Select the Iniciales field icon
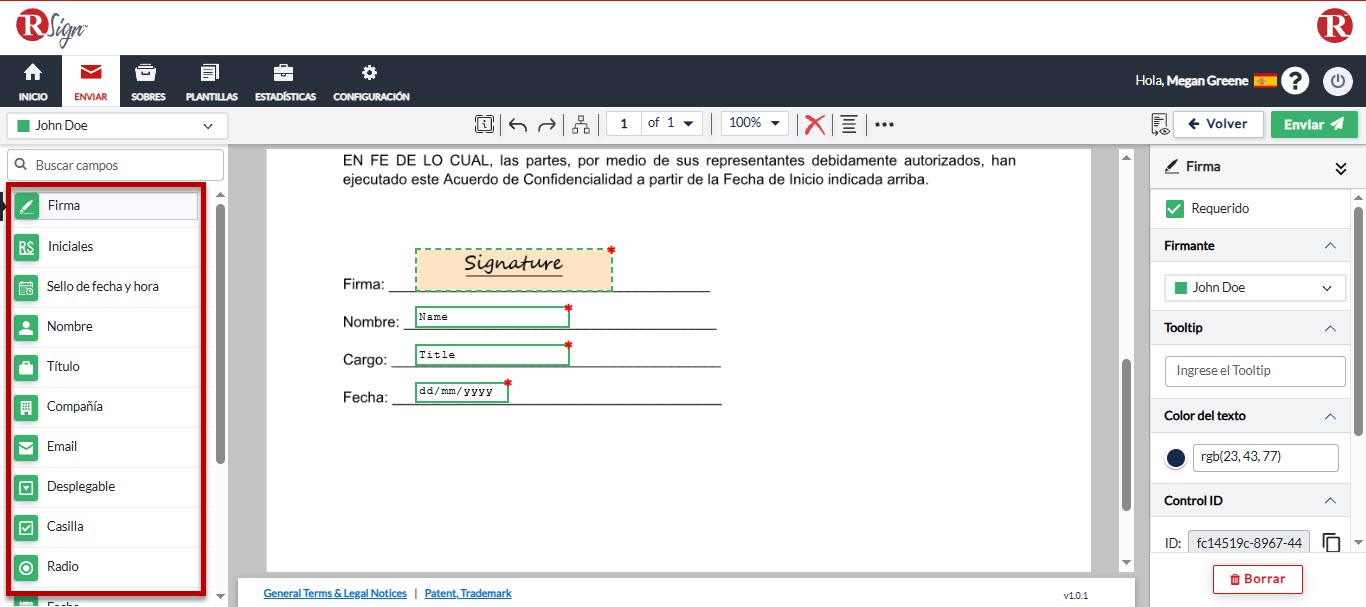 26,246
